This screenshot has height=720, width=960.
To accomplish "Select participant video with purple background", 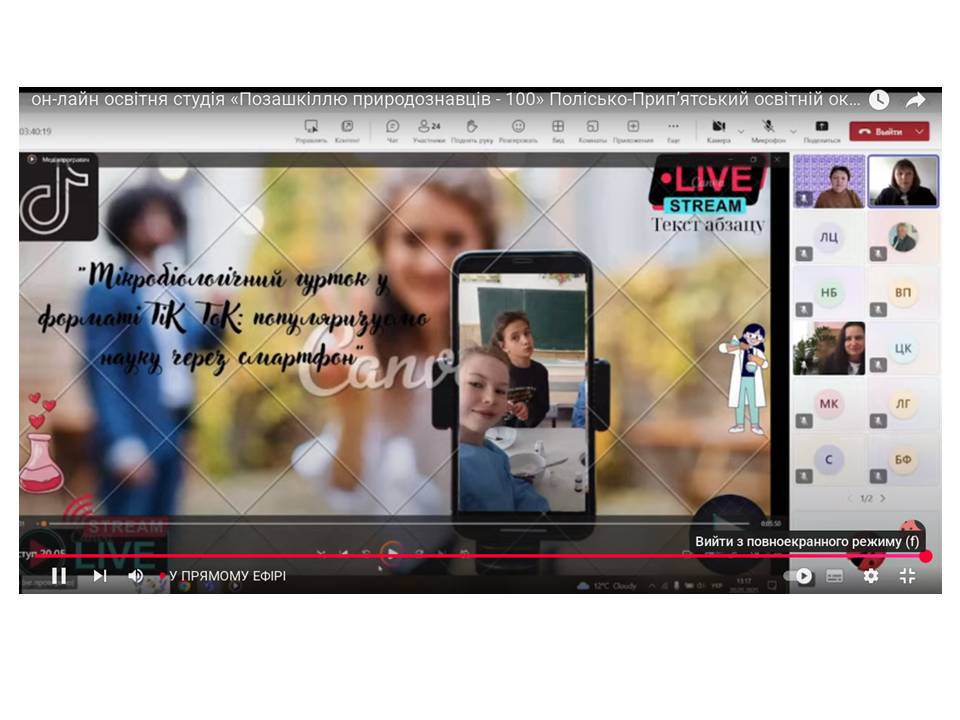I will (x=829, y=181).
